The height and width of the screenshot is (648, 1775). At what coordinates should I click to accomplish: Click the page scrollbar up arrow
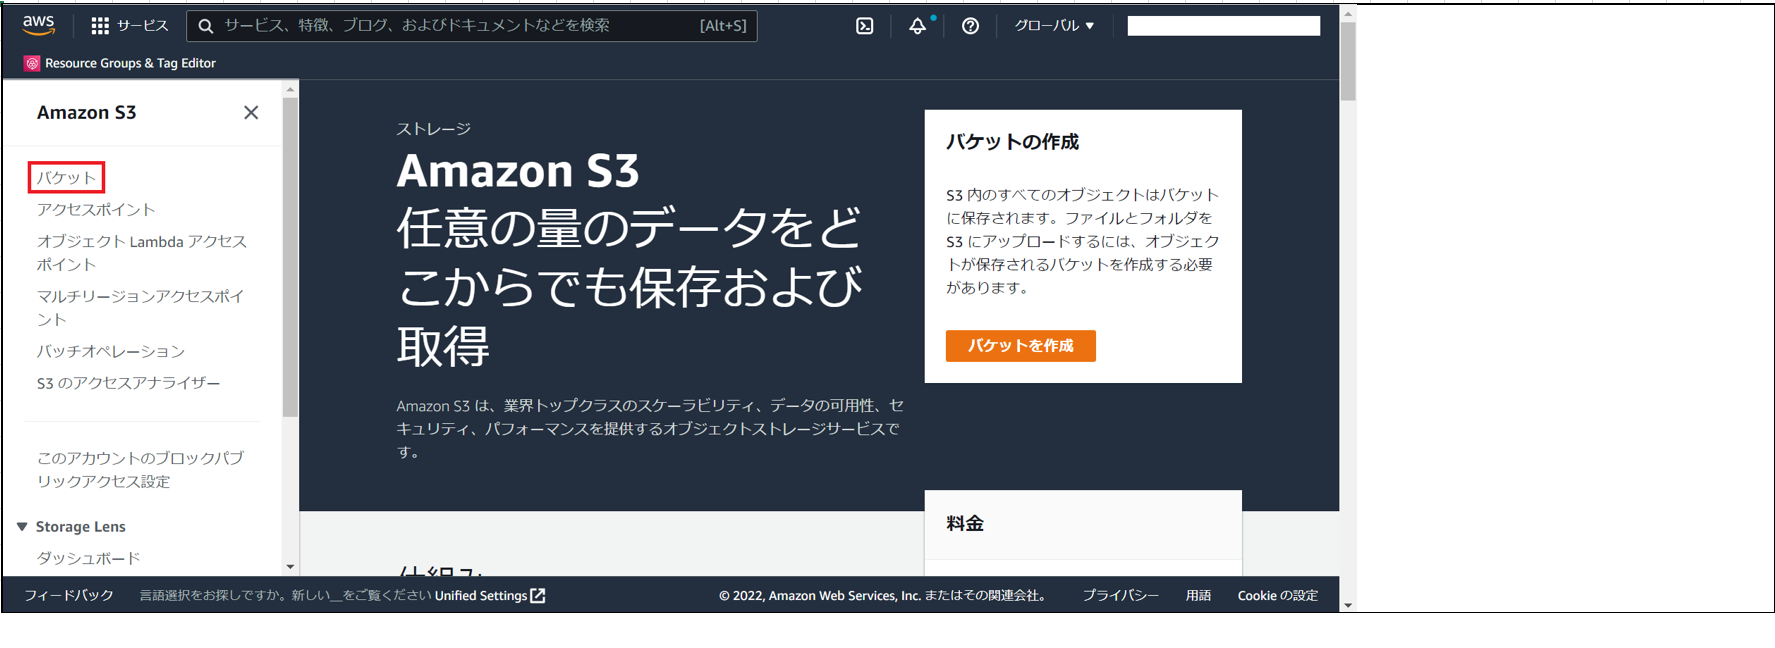click(1348, 14)
